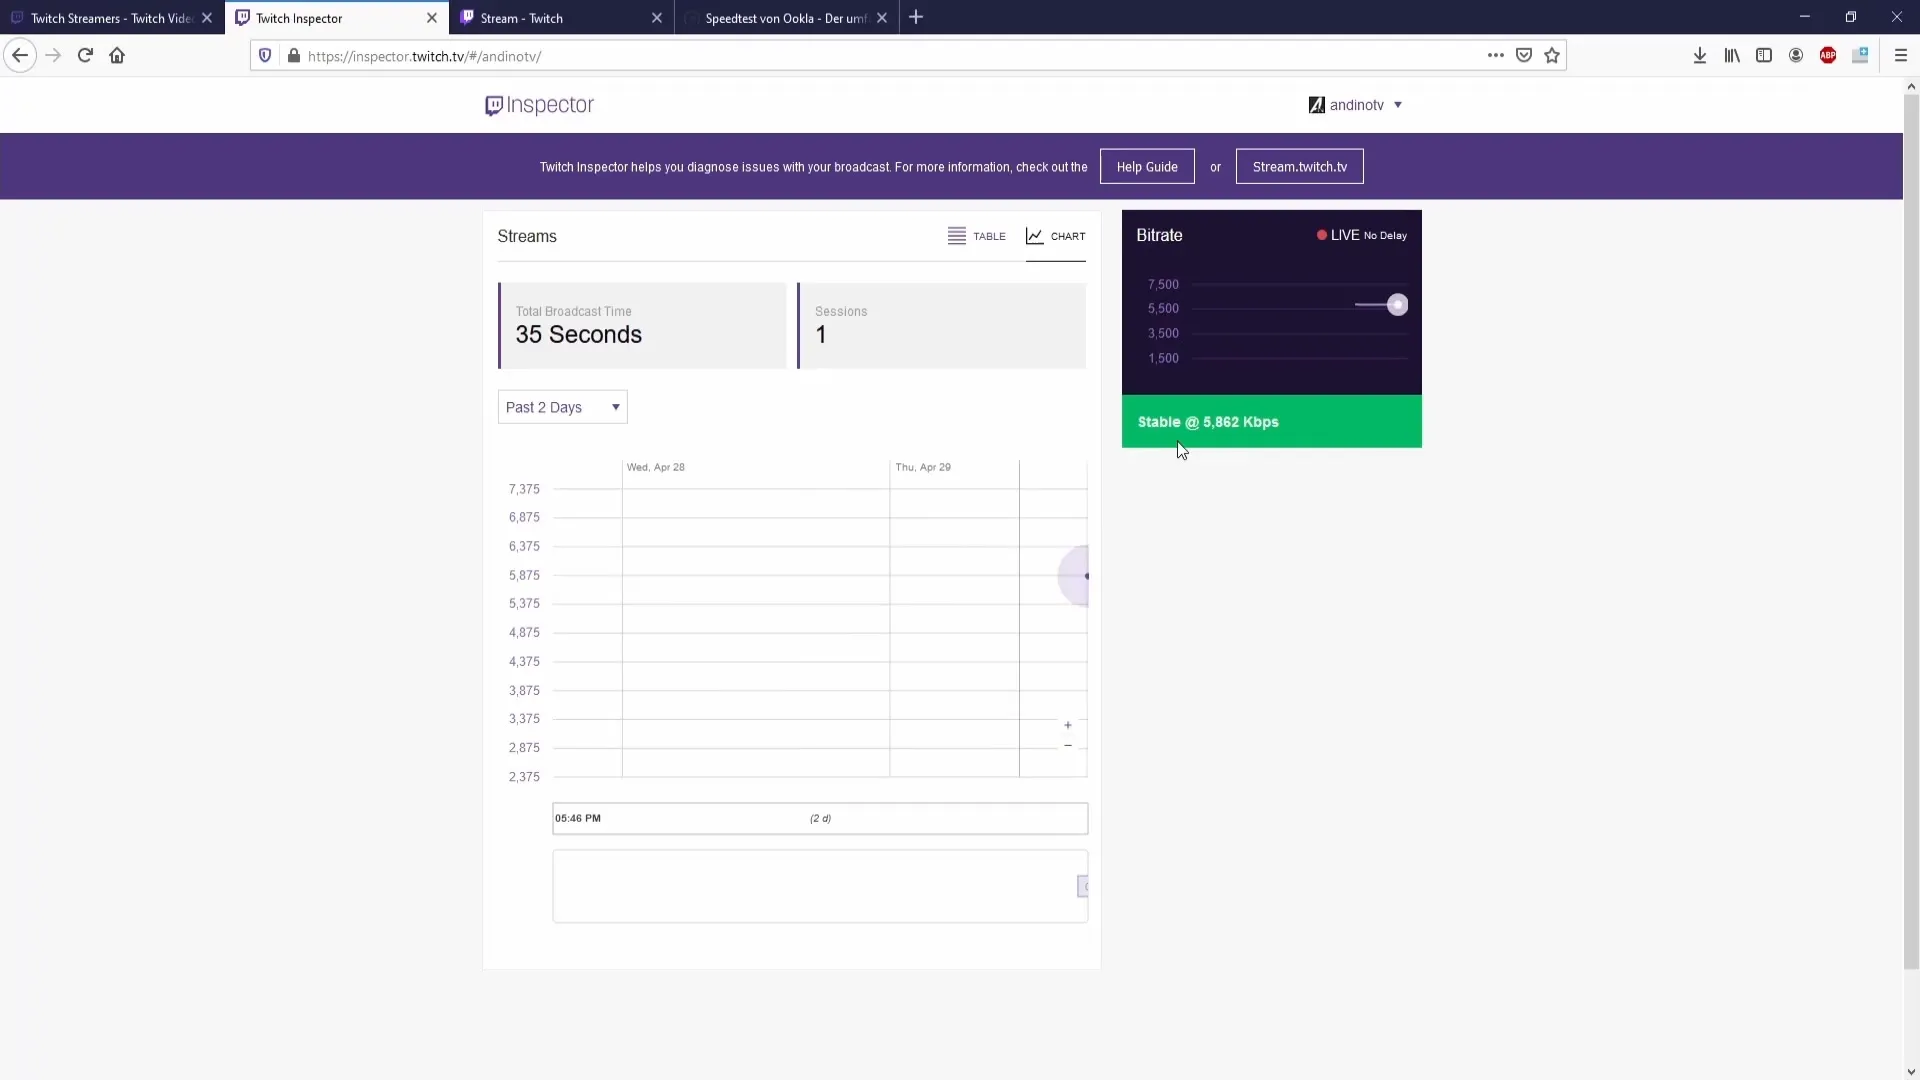
Task: Click the padlock site security icon
Action: click(293, 56)
